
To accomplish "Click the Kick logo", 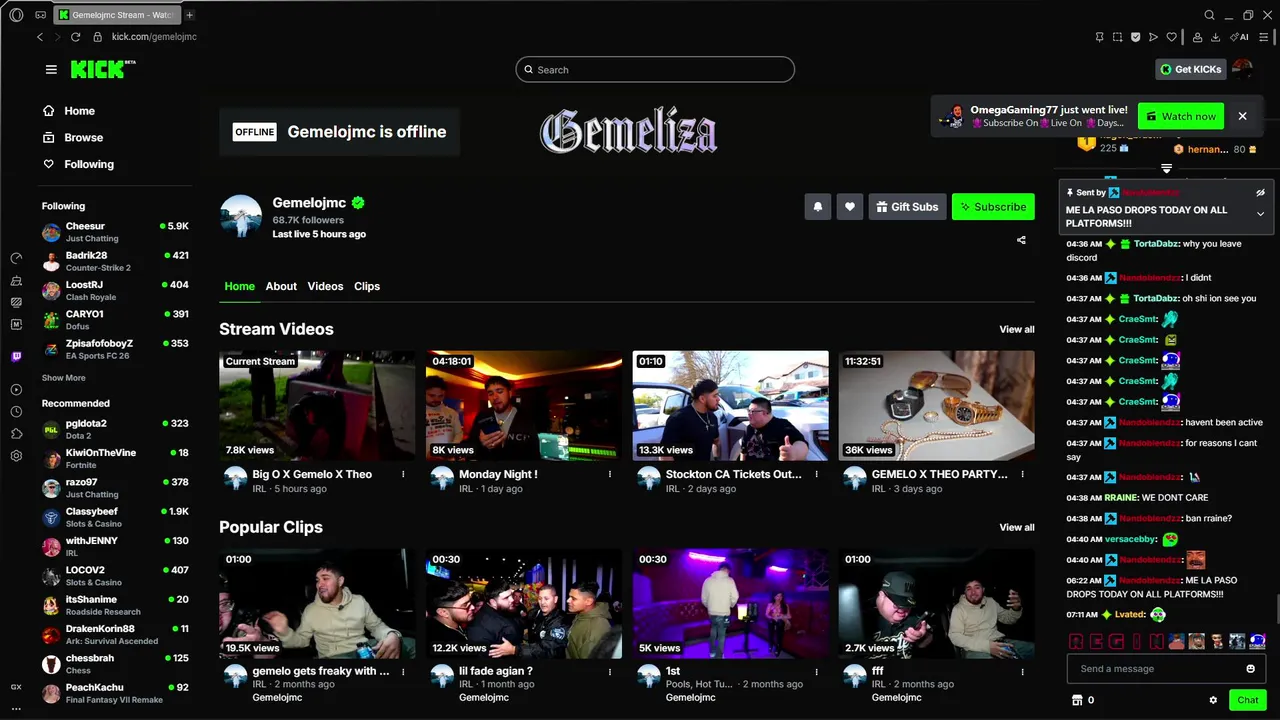I will (103, 69).
